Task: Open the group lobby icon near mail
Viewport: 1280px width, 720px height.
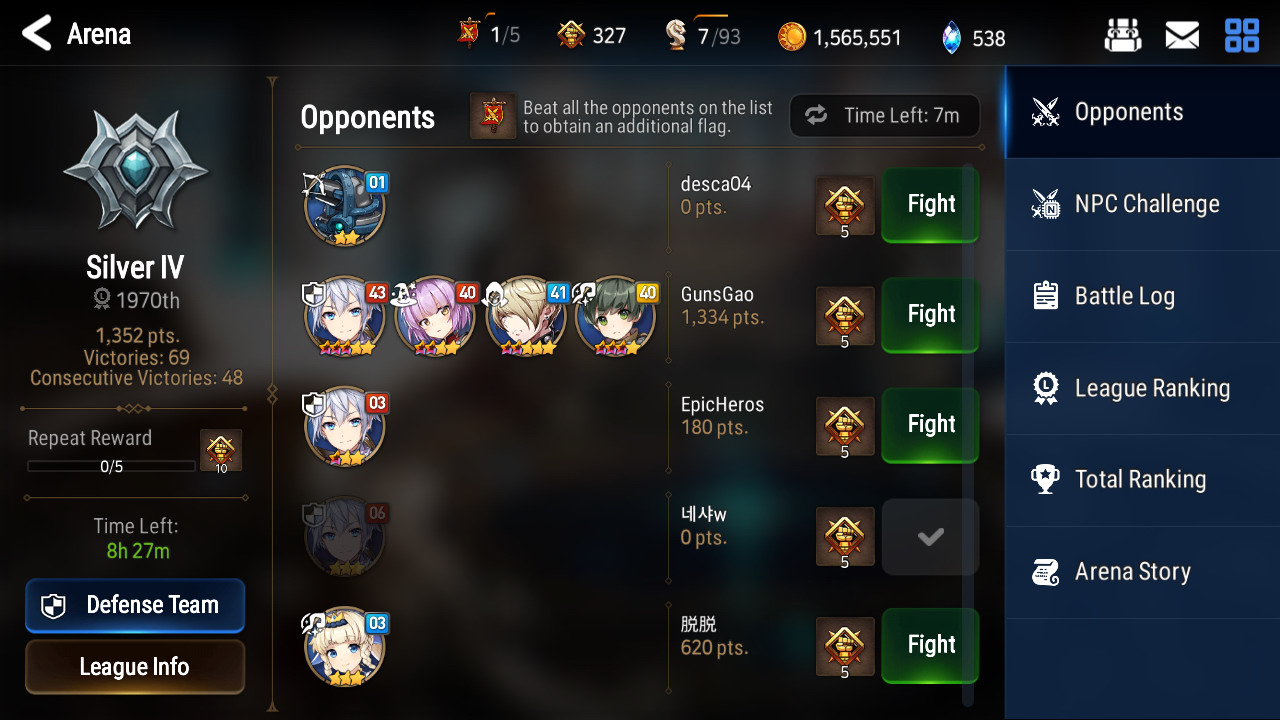Action: click(x=1122, y=36)
